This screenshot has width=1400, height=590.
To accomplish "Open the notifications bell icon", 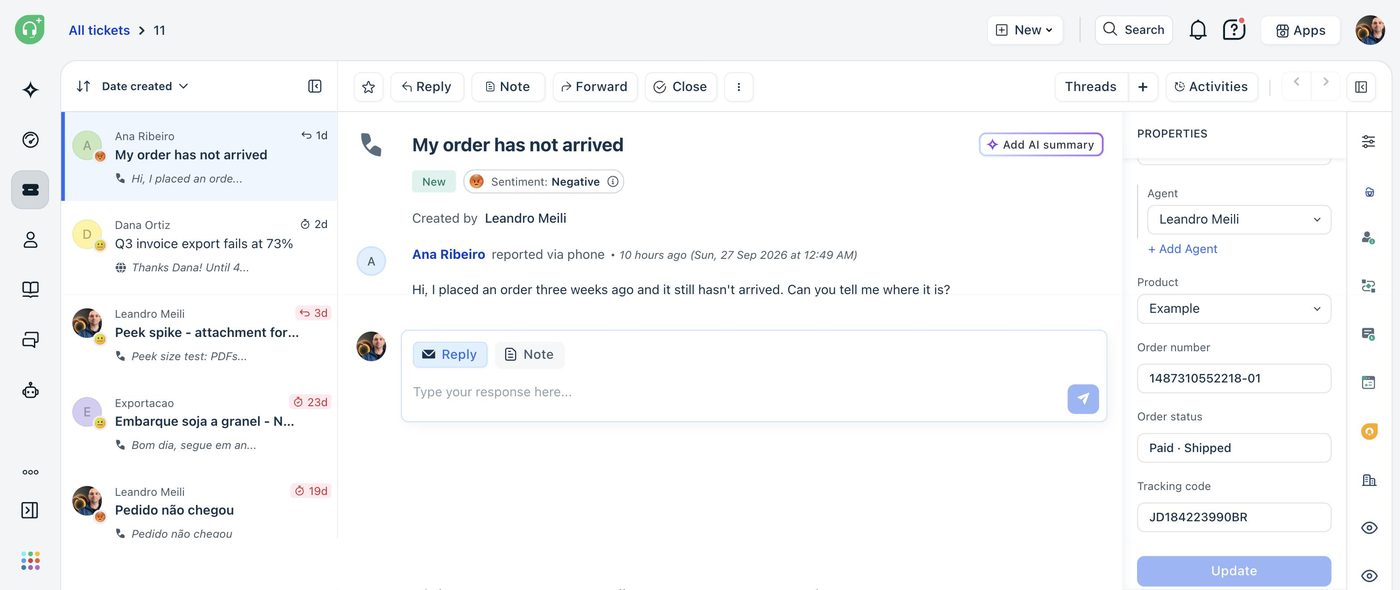I will 1198,30.
